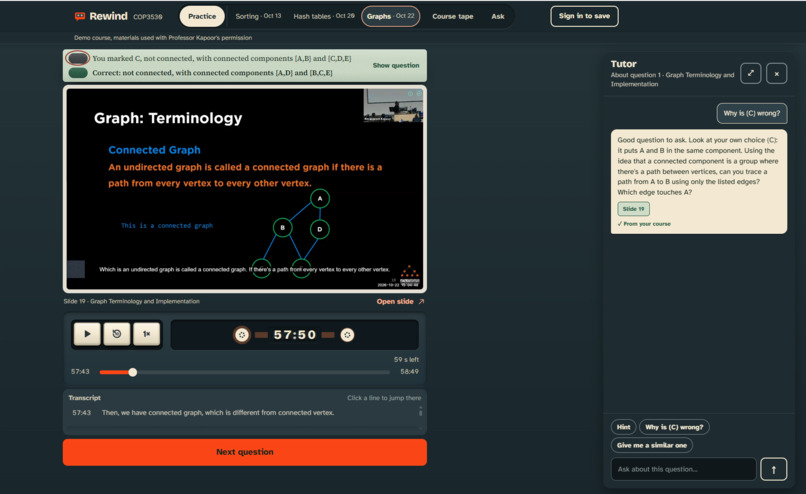
Task: Click the playback progress bar track
Action: (245, 372)
